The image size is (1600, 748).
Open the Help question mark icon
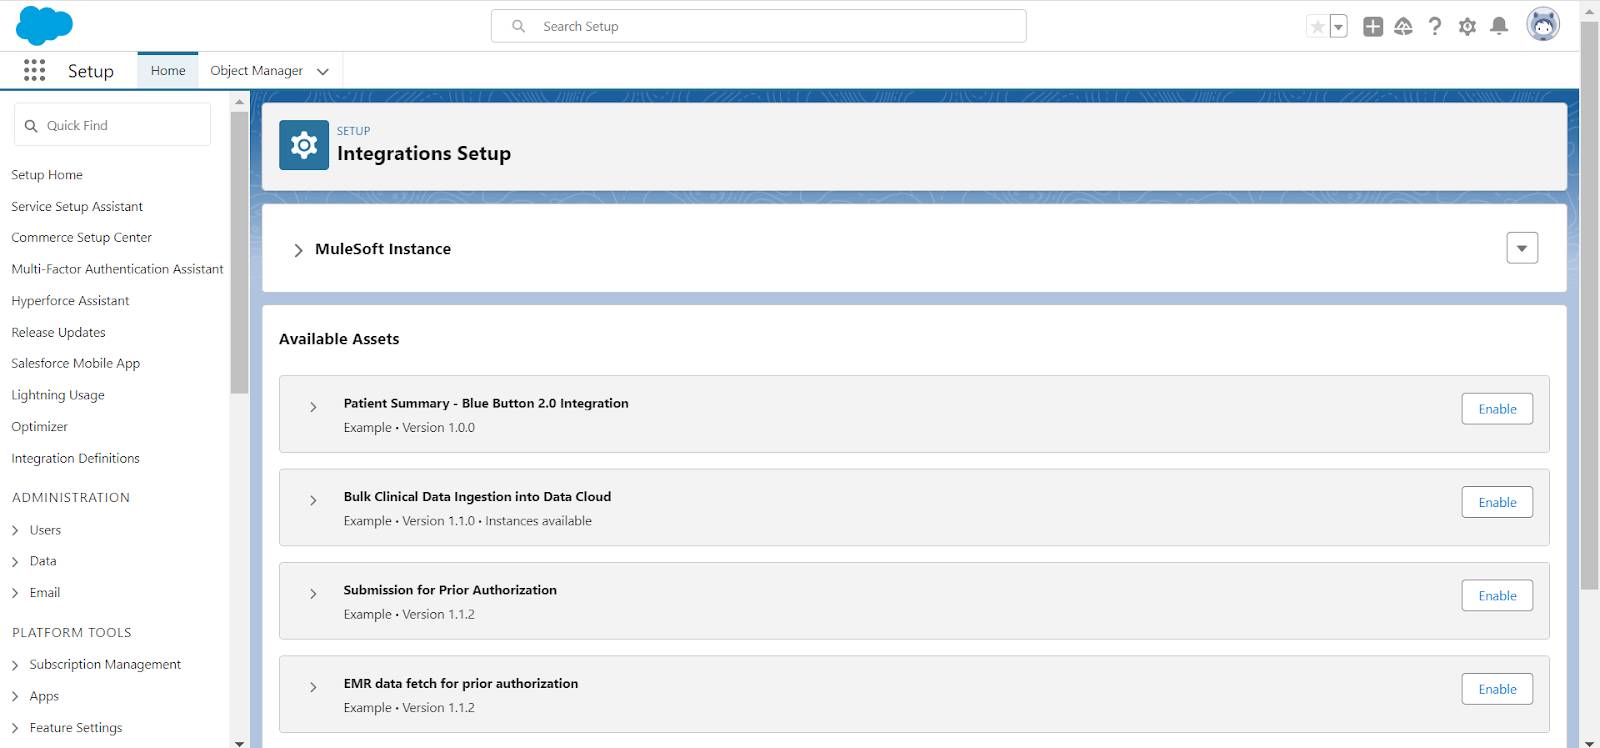pyautogui.click(x=1435, y=27)
